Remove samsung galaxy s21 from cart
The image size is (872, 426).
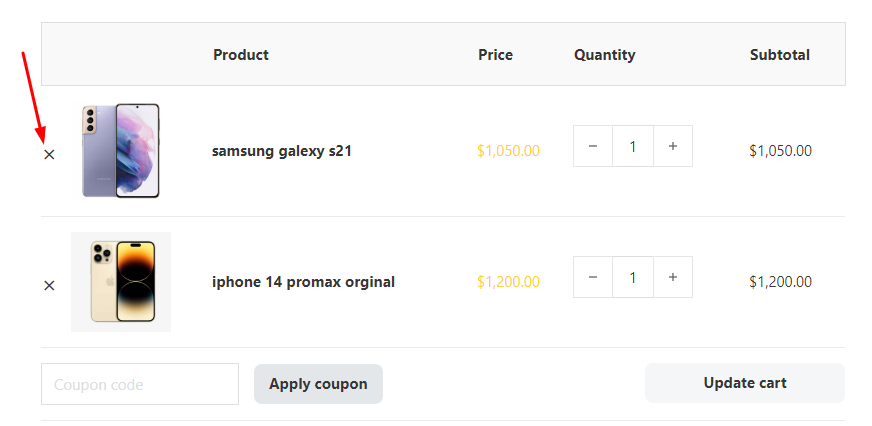pos(49,155)
